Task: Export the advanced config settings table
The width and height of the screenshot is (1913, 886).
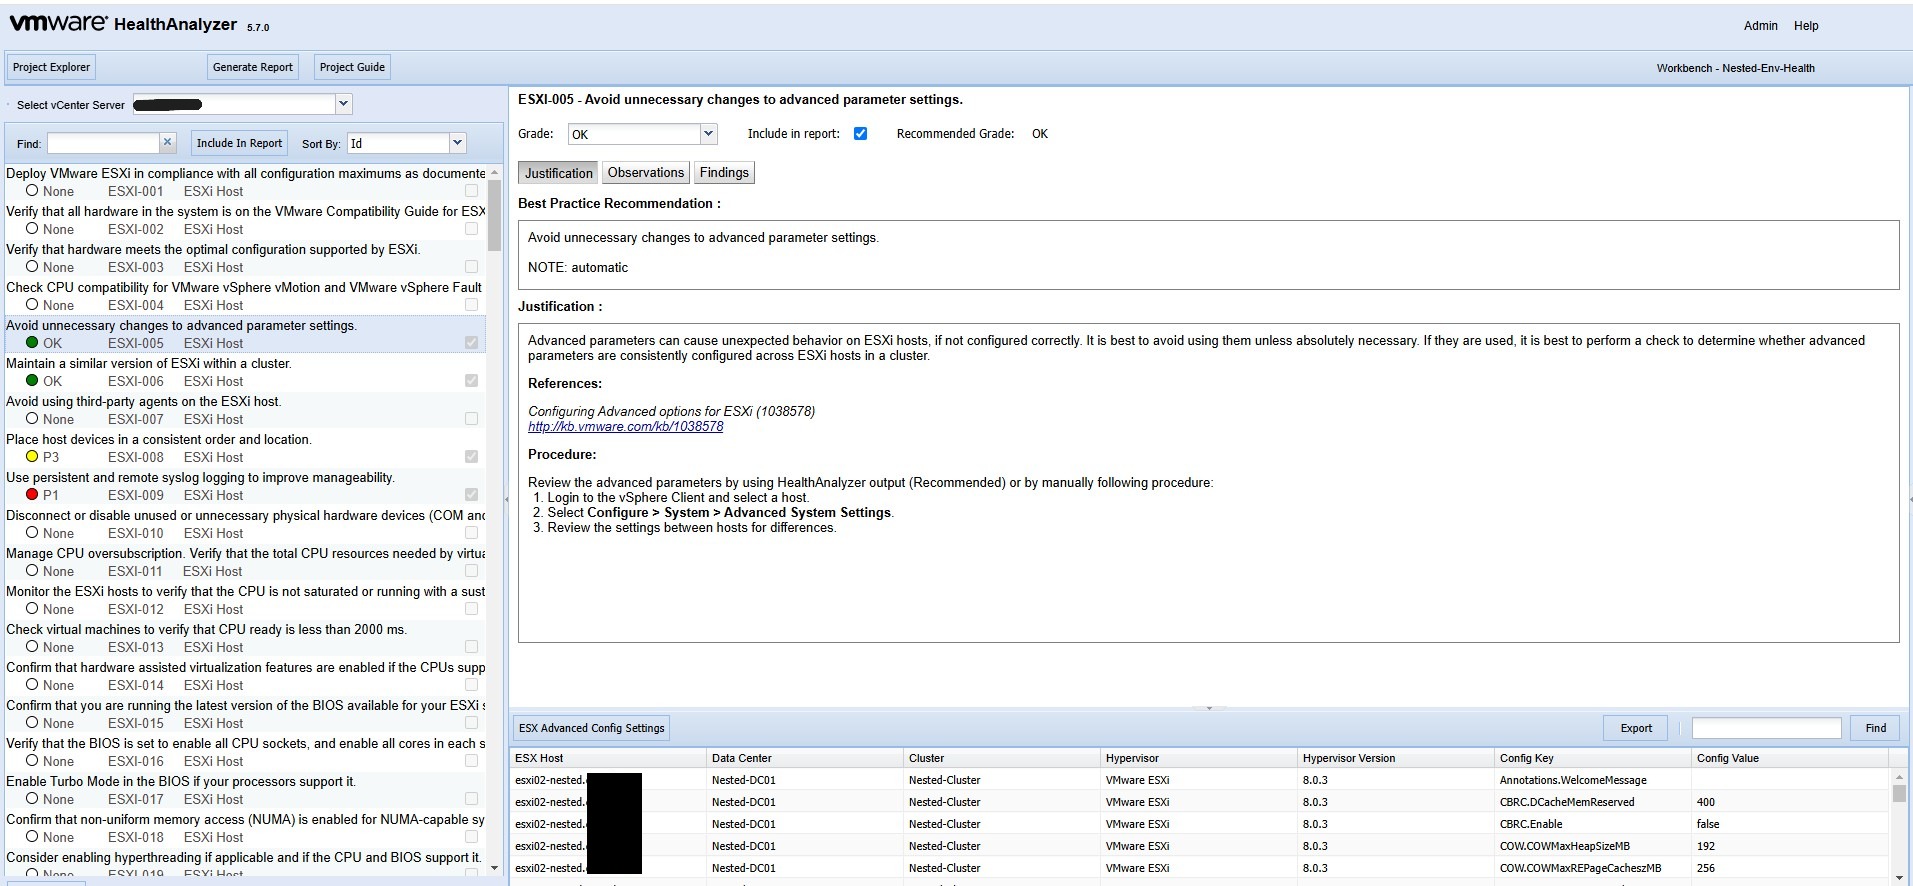Action: click(x=1636, y=728)
